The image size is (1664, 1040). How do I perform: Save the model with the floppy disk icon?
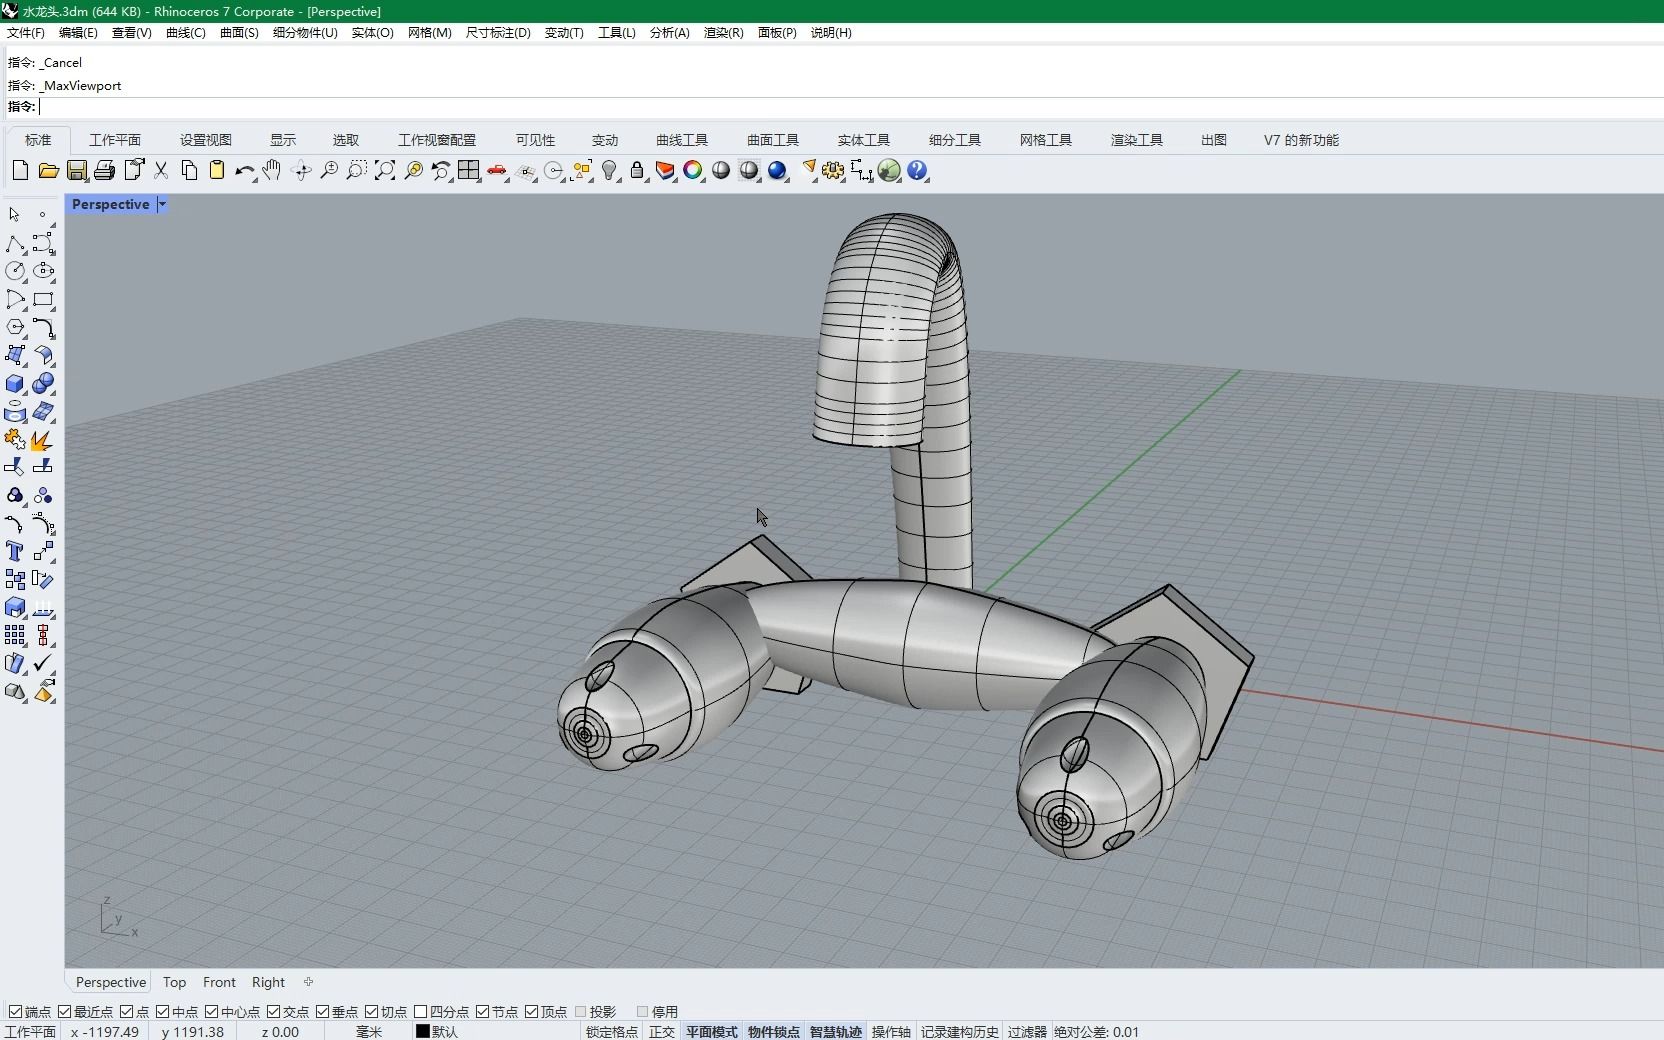[77, 171]
